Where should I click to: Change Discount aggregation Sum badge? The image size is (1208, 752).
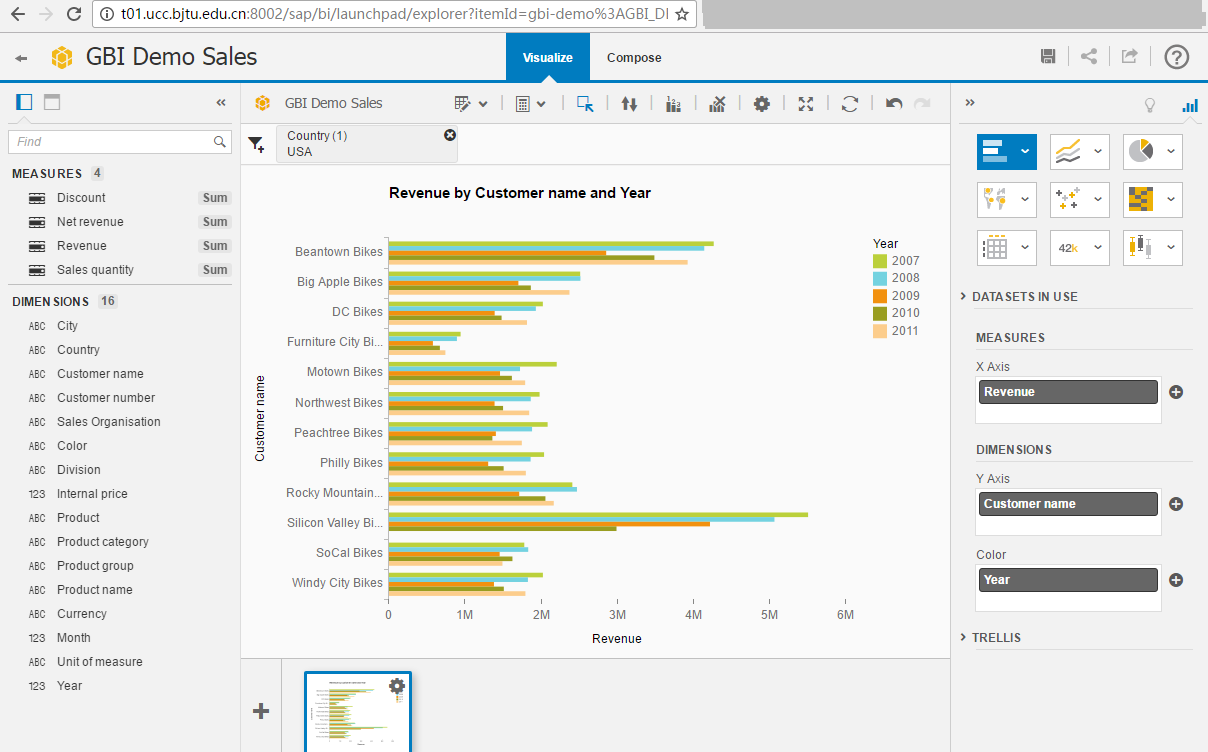tap(215, 198)
